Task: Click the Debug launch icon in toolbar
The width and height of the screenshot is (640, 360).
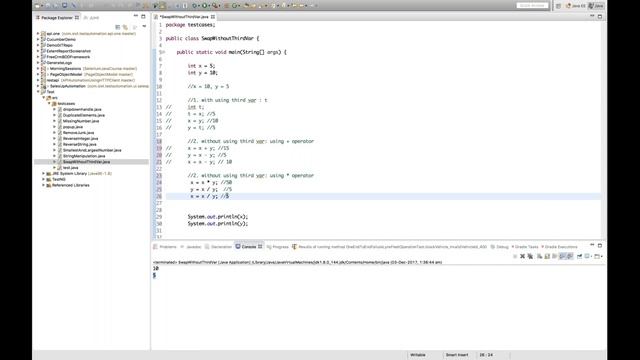Action: [x=194, y=6]
